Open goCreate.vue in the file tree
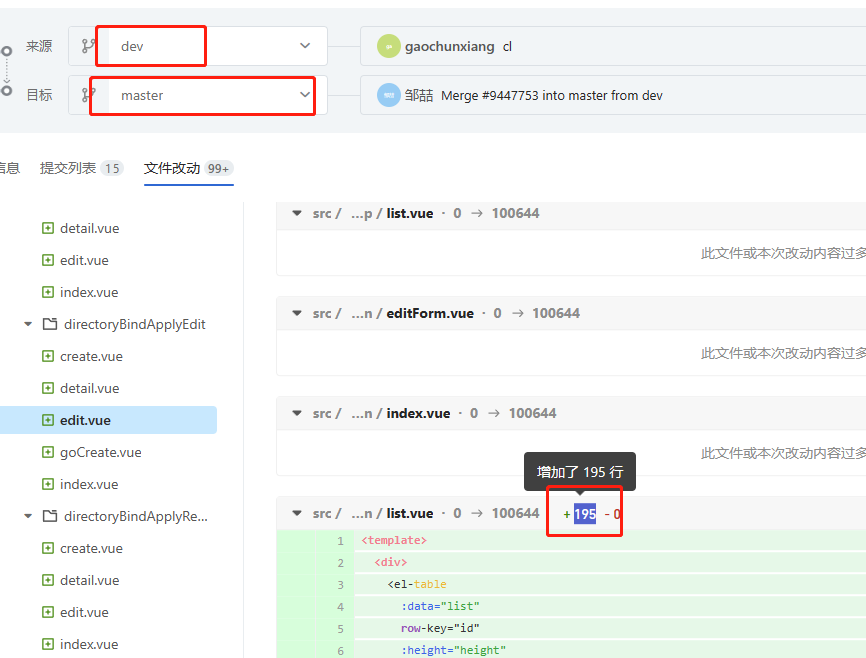Screen dimensions: 866x658 pyautogui.click(x=101, y=452)
